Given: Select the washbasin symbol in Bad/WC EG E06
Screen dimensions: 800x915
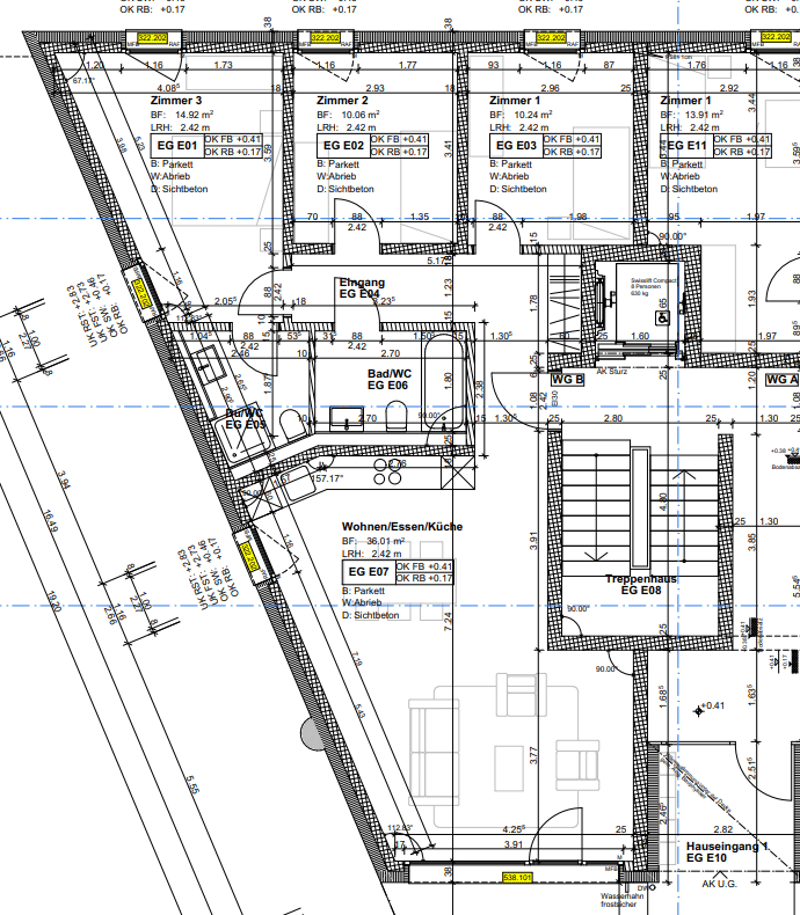Looking at the screenshot, I should pyautogui.click(x=347, y=418).
